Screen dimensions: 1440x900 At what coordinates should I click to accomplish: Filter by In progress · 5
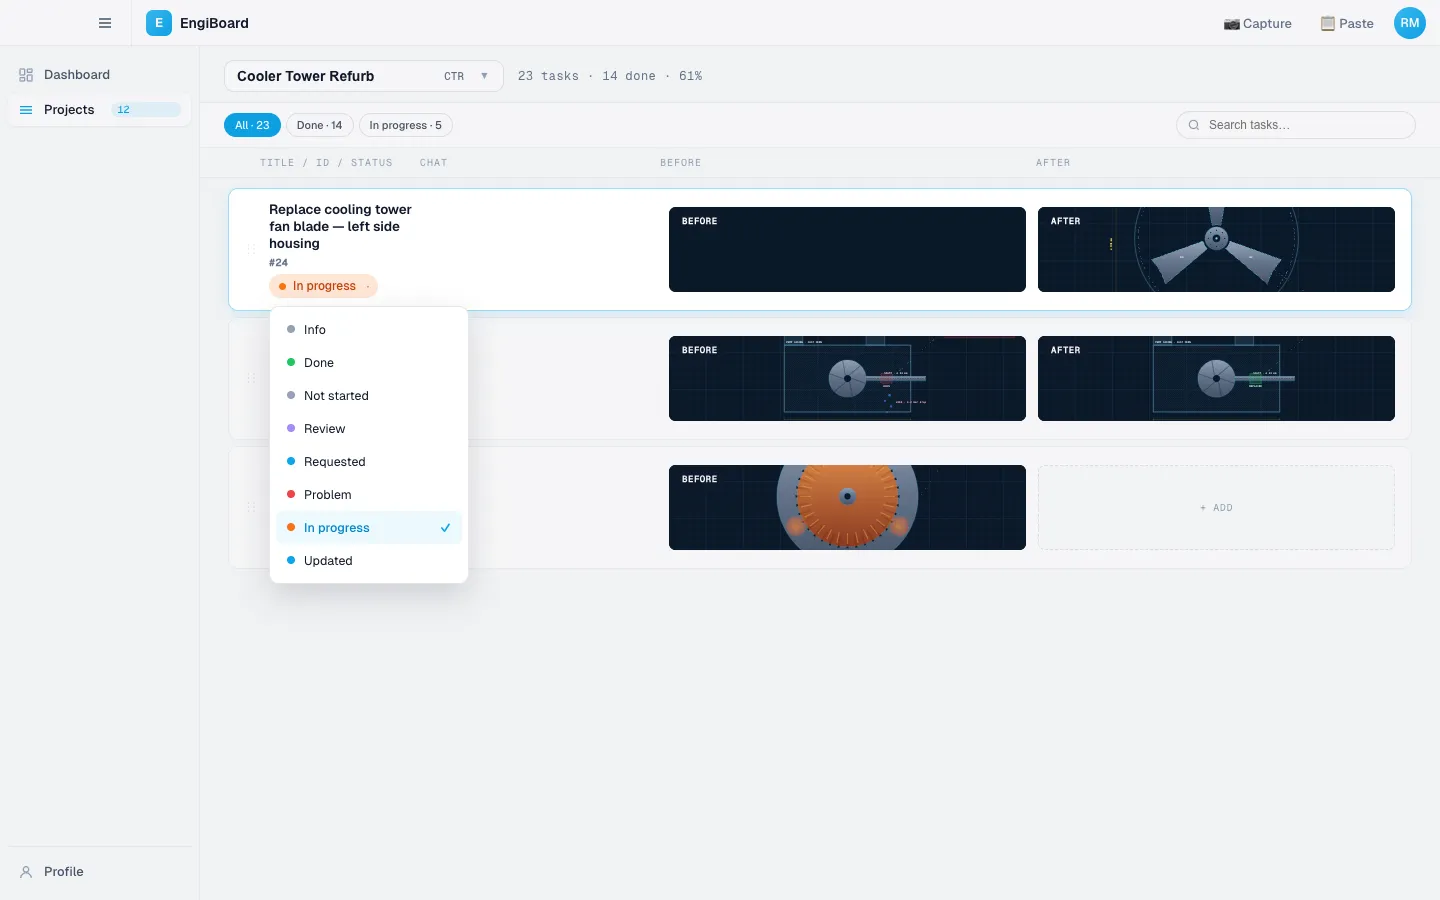click(x=405, y=125)
